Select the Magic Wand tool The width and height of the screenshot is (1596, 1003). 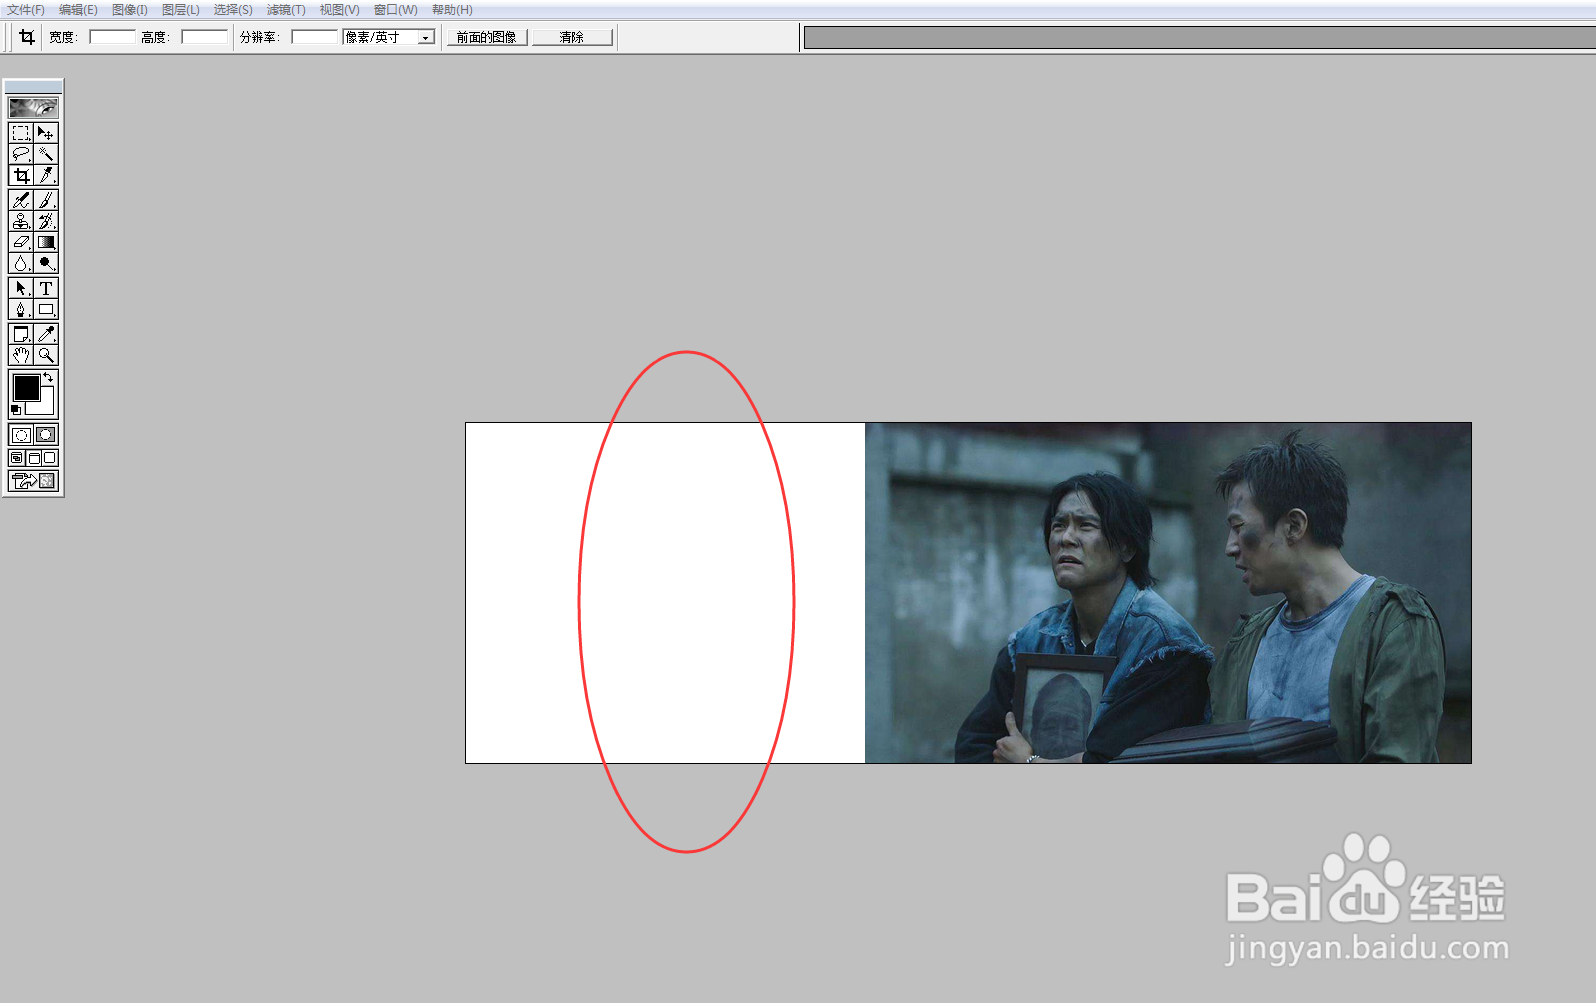point(46,154)
